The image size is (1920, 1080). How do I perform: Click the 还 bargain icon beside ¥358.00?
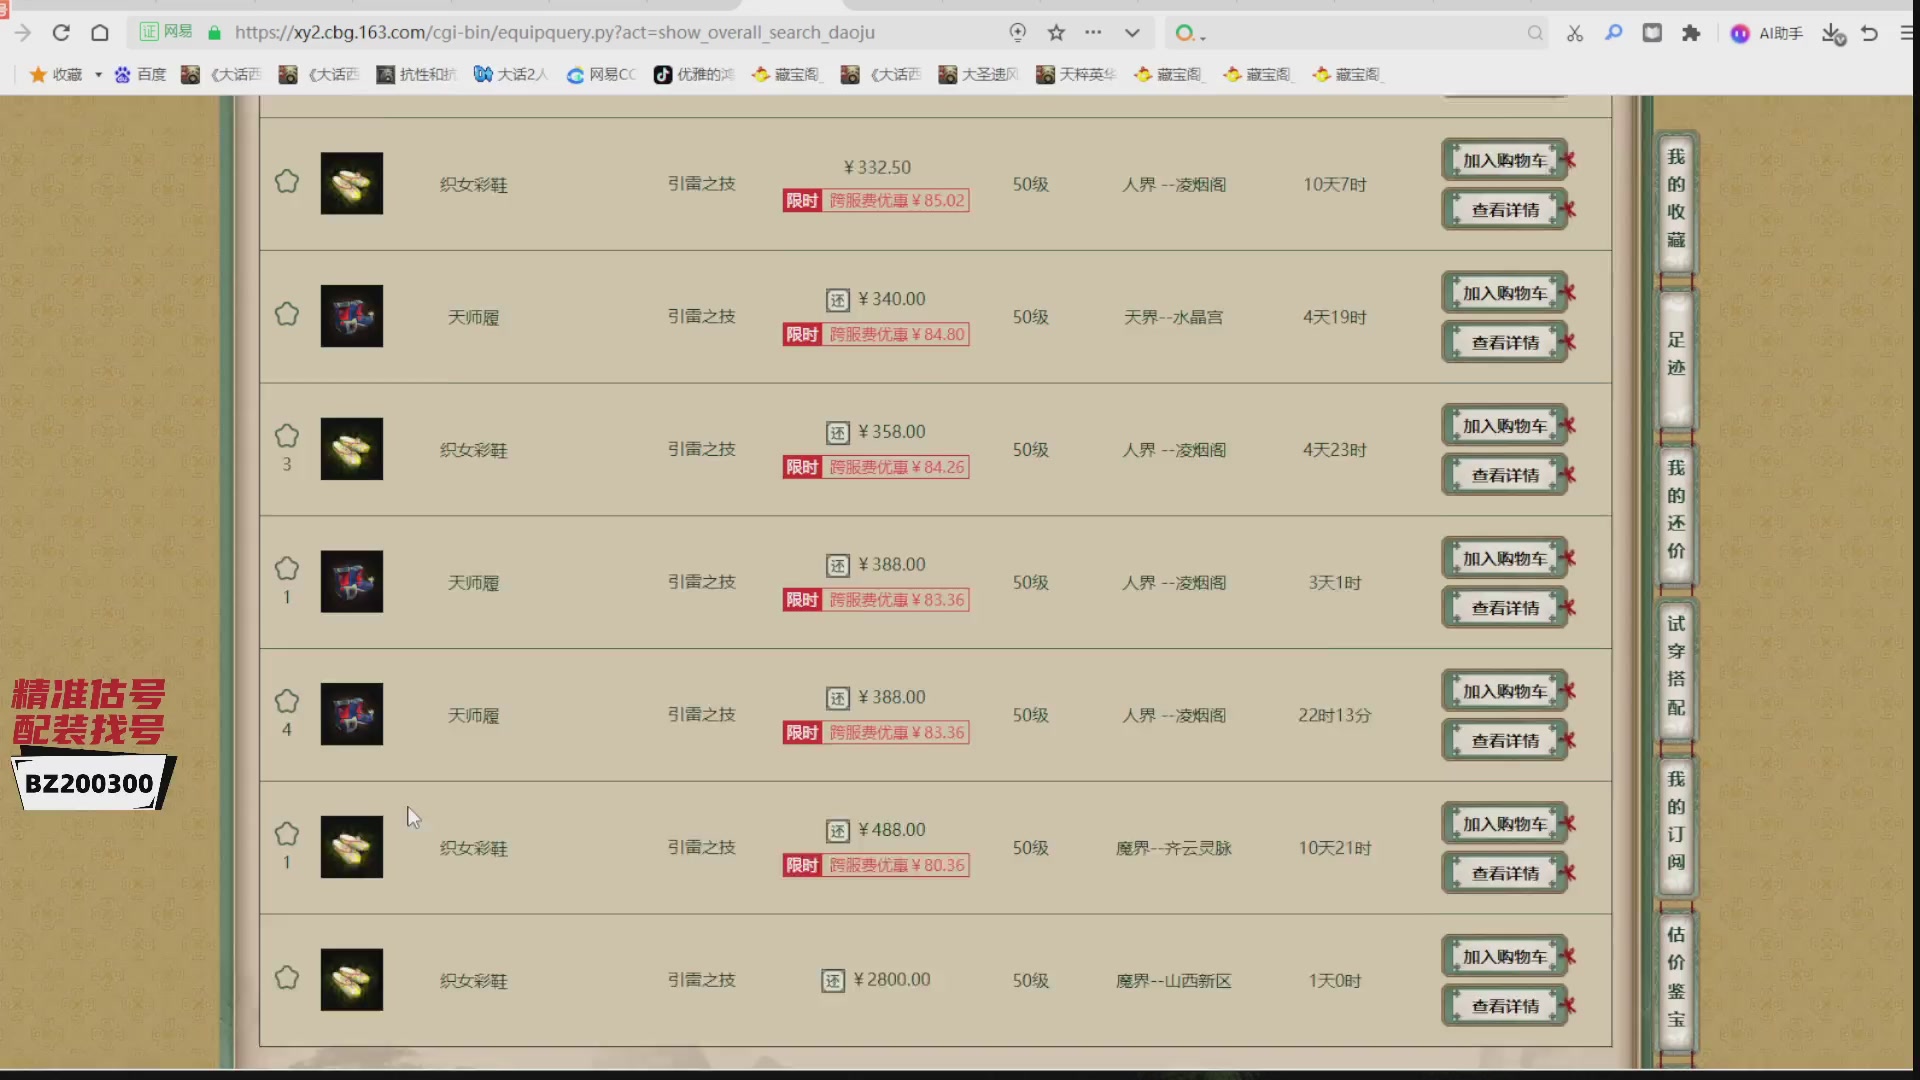(x=838, y=433)
